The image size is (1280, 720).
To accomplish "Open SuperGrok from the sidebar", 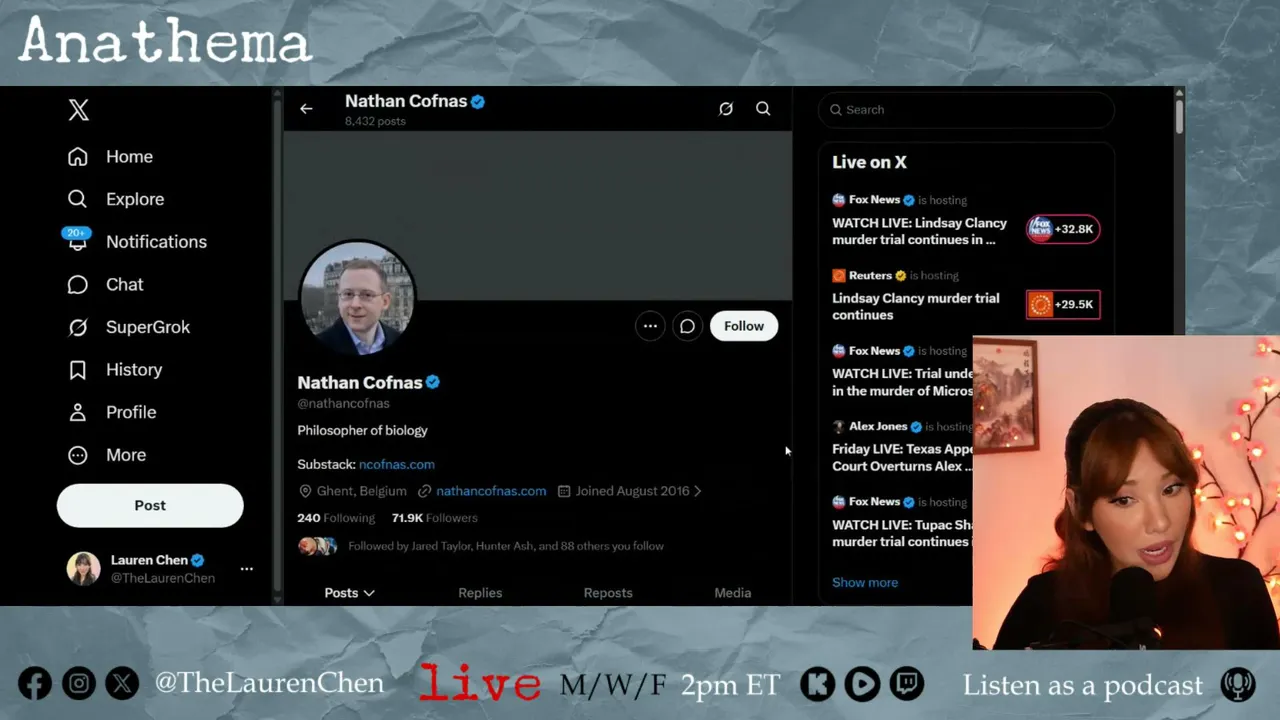I will [x=128, y=327].
